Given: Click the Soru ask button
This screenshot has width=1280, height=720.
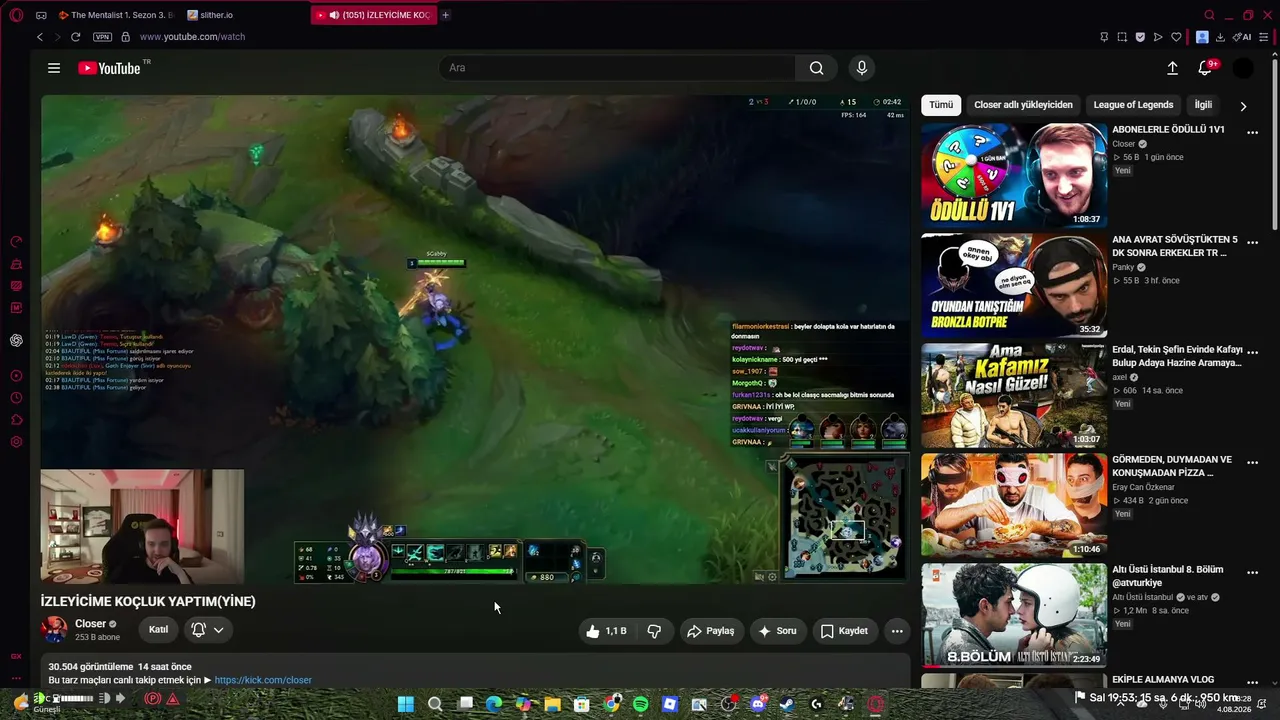Looking at the screenshot, I should pos(778,631).
